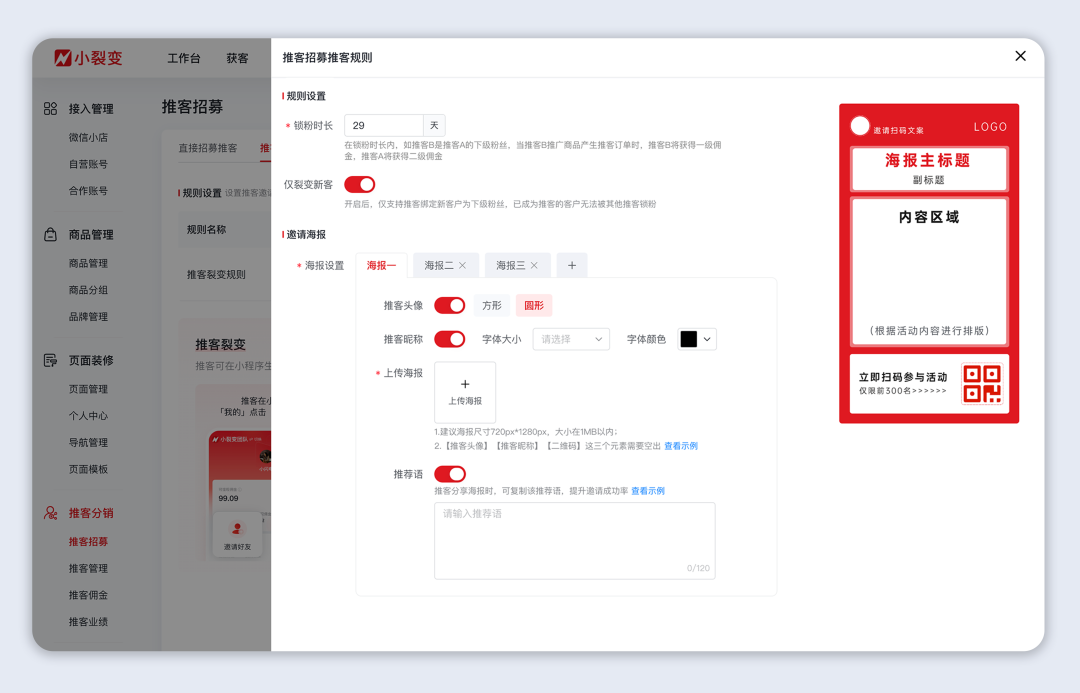
Task: Remove 海报三 tab via its X icon
Action: 534,266
